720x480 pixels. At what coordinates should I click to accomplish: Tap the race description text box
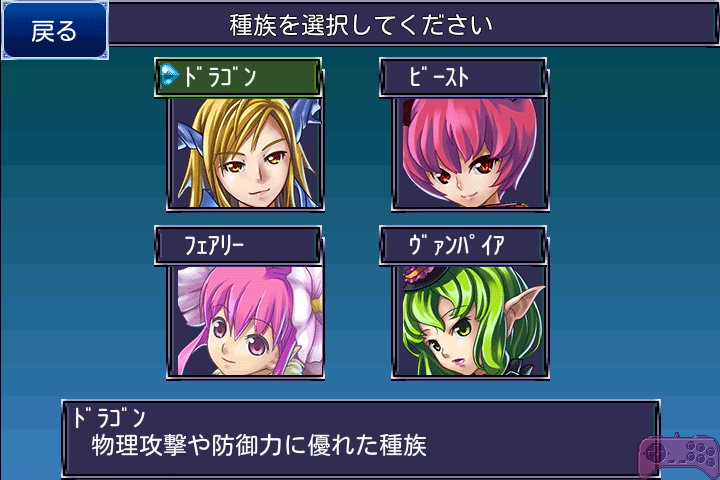pyautogui.click(x=360, y=439)
